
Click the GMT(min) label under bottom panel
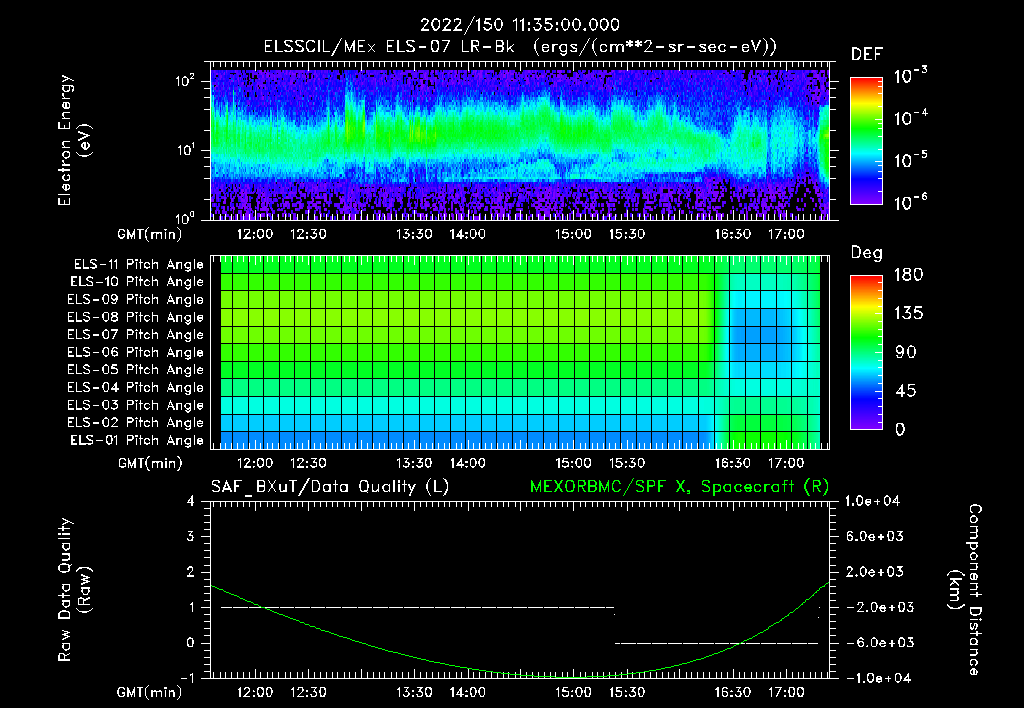tap(150, 692)
